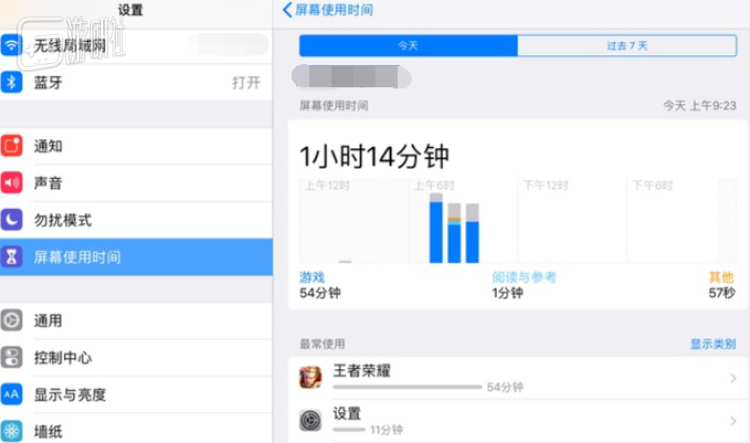Tap the Control Center switches icon
750x443 pixels.
(11, 357)
